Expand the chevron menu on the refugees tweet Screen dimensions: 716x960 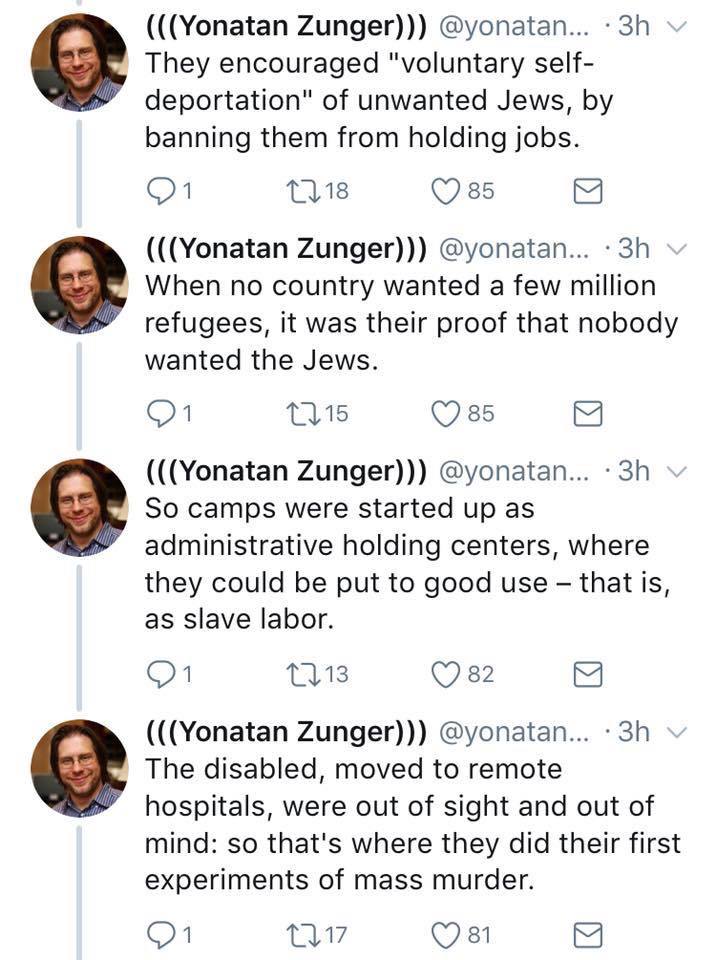point(678,249)
